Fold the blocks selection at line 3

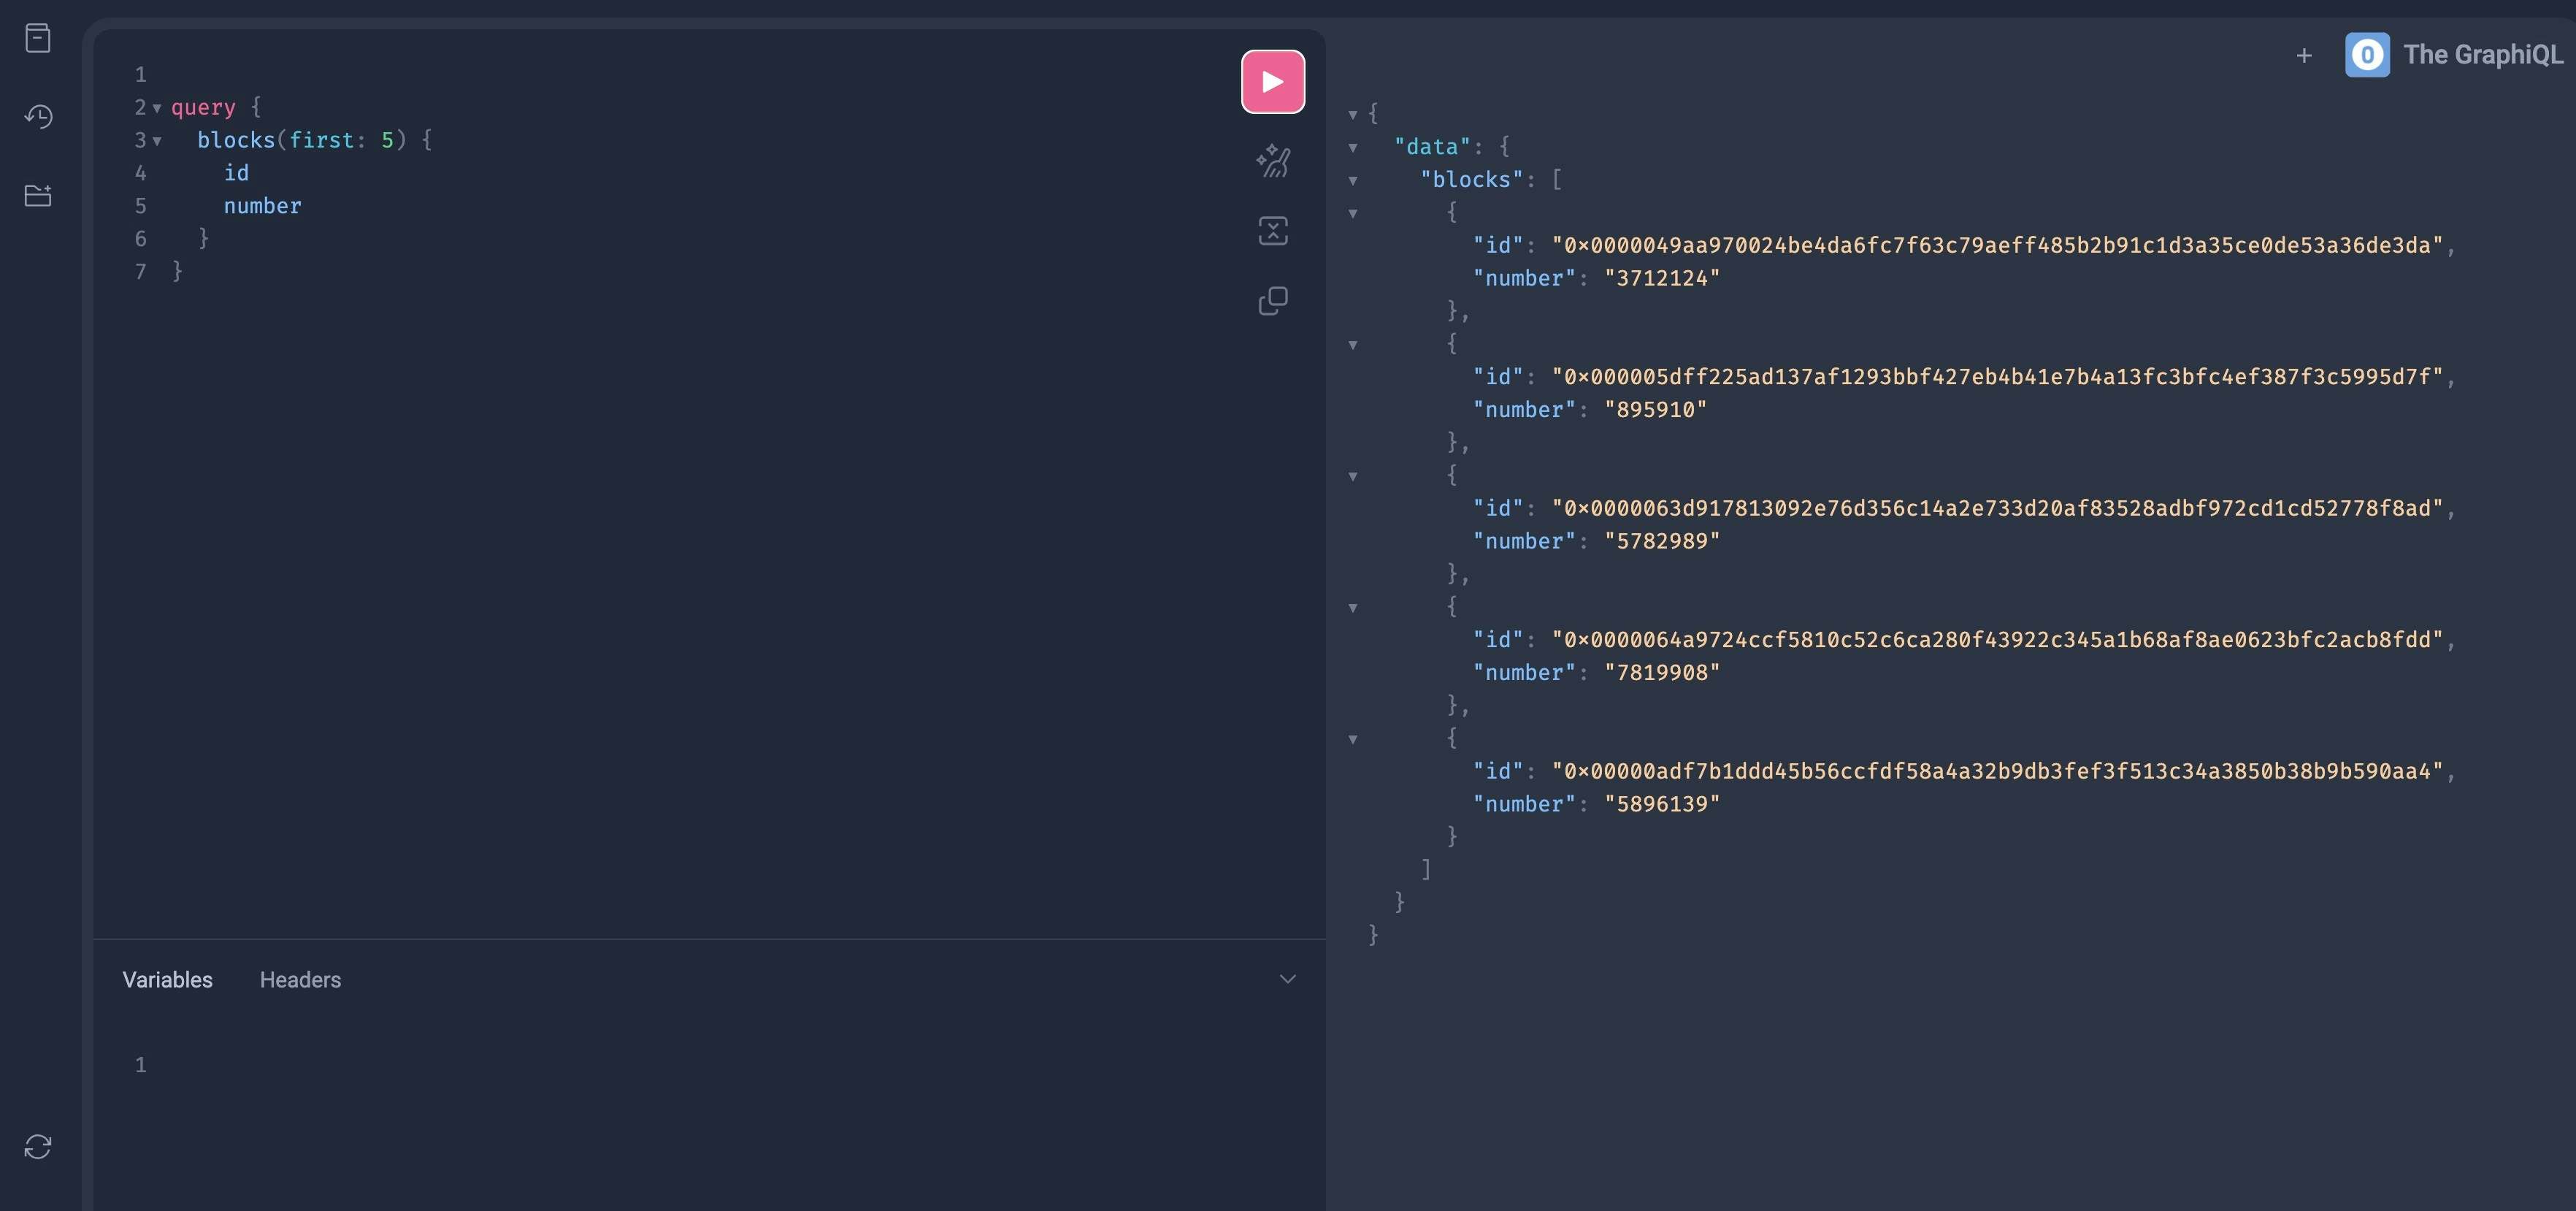point(157,141)
